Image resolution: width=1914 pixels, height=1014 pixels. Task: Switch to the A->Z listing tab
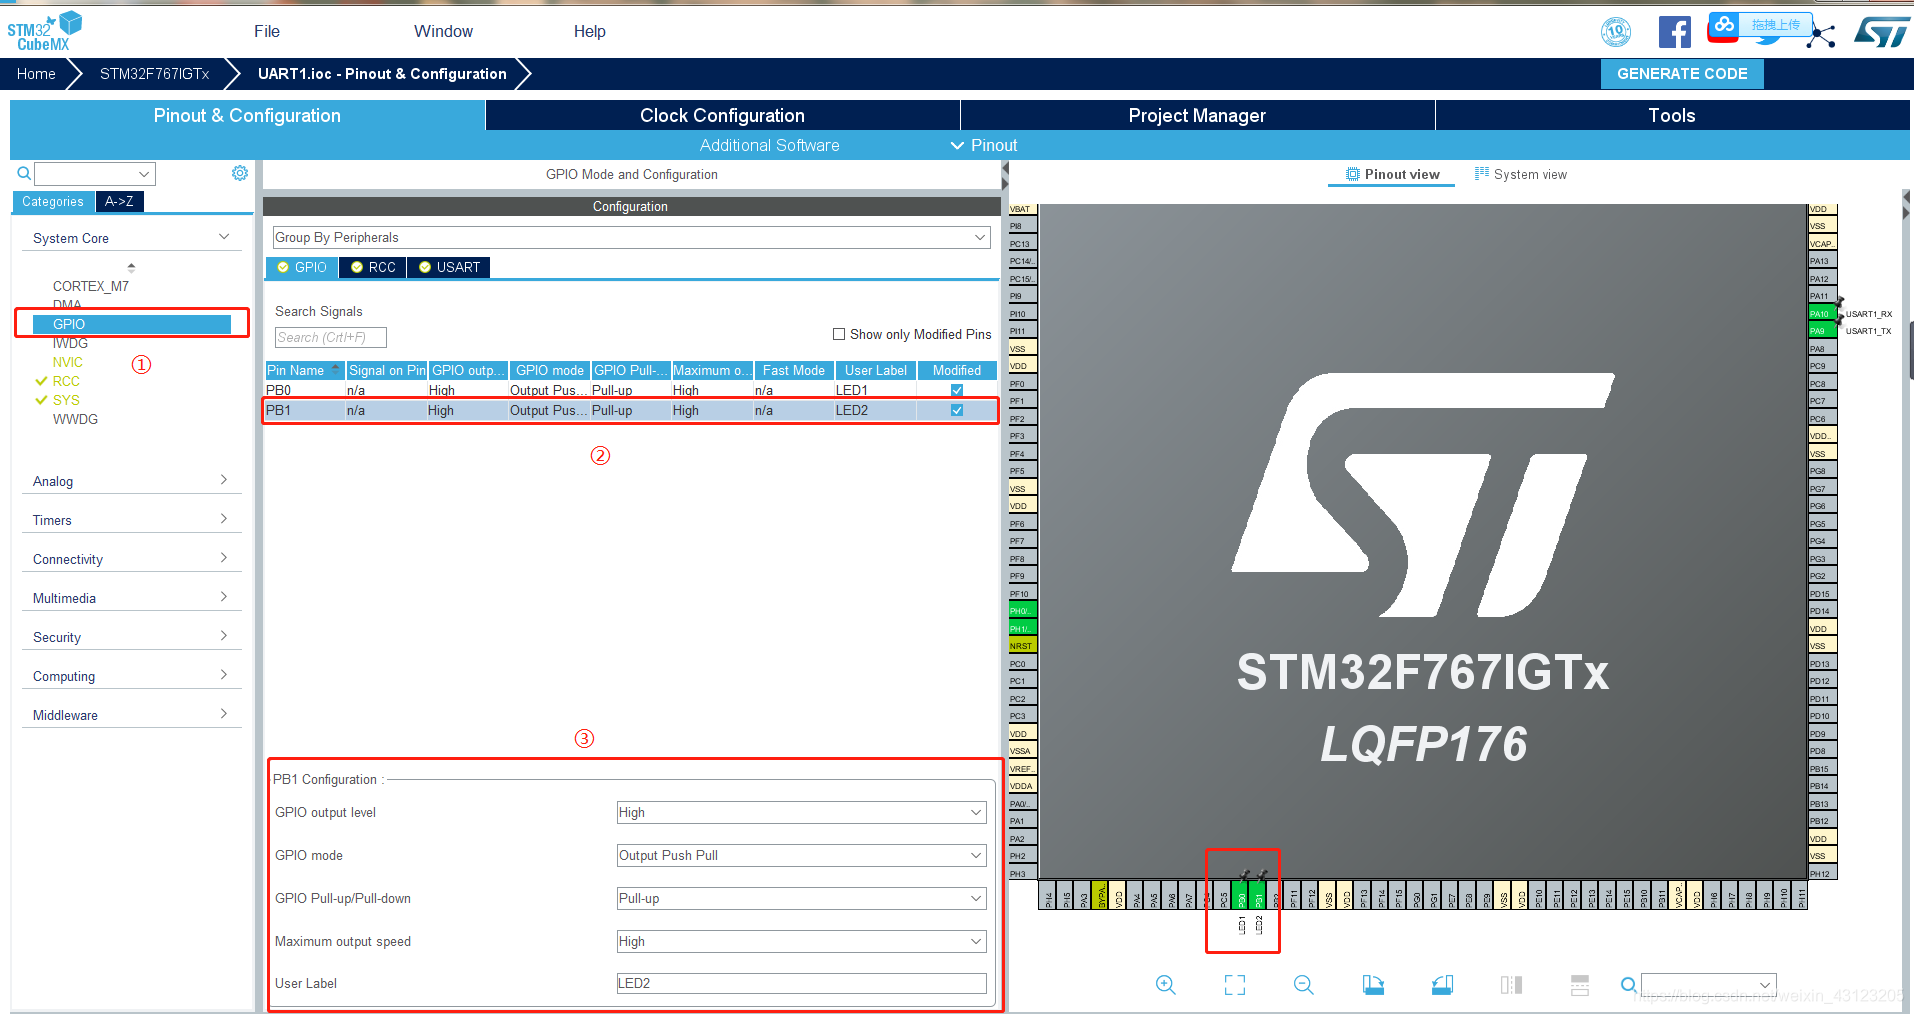click(119, 201)
